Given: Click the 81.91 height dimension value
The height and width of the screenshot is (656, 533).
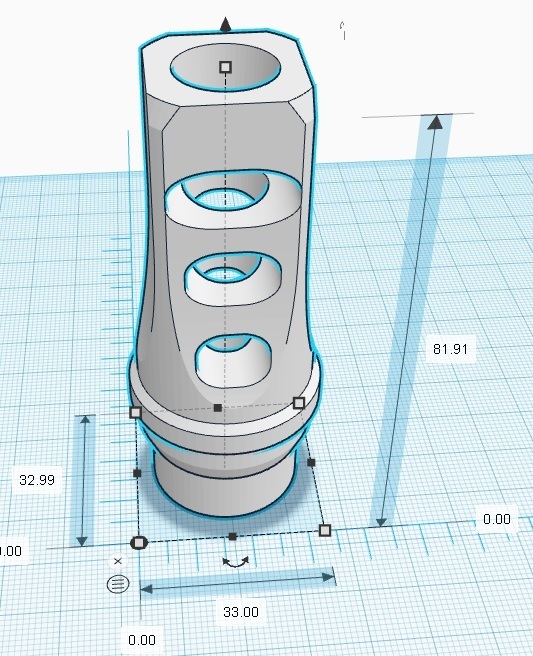Looking at the screenshot, I should coord(450,349).
